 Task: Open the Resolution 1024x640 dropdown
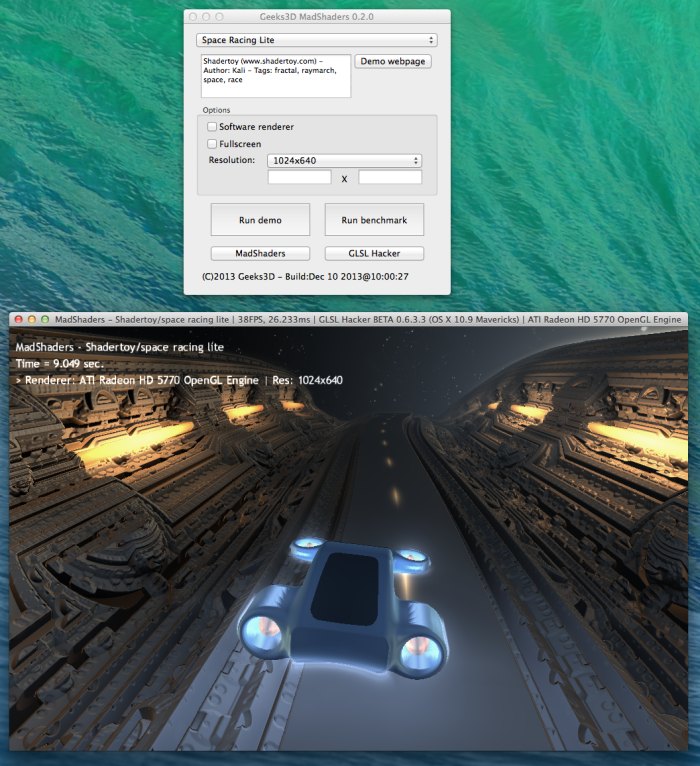coord(344,161)
